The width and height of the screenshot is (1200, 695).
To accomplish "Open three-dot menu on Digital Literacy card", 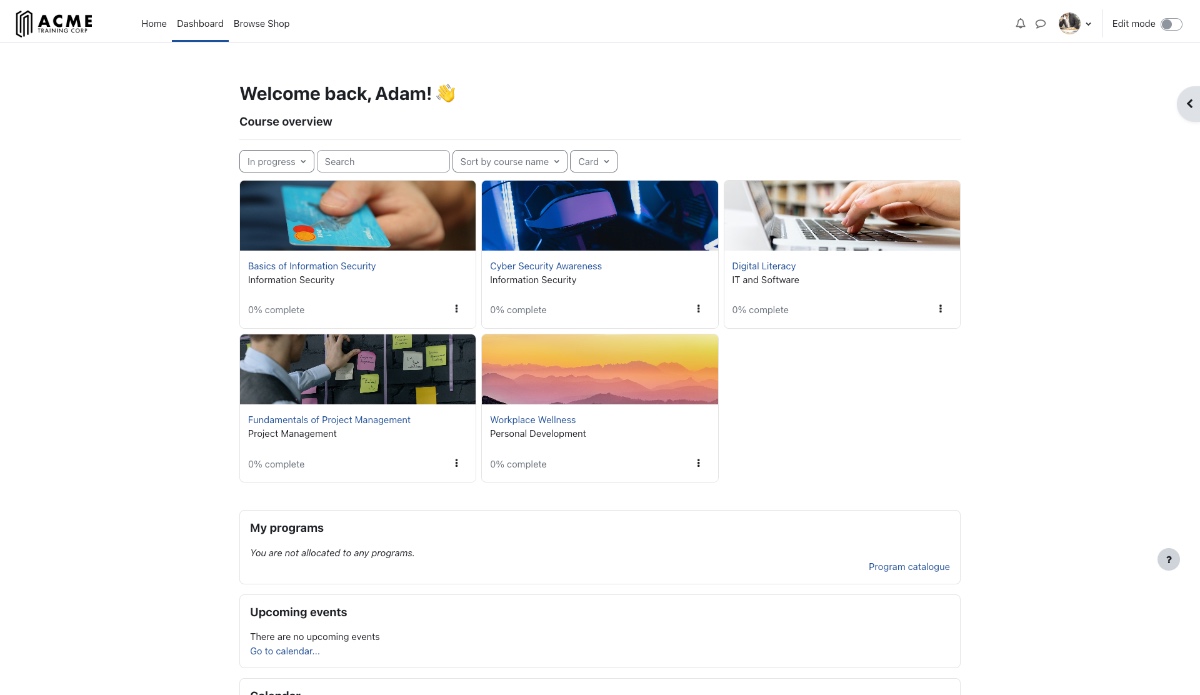I will 940,309.
